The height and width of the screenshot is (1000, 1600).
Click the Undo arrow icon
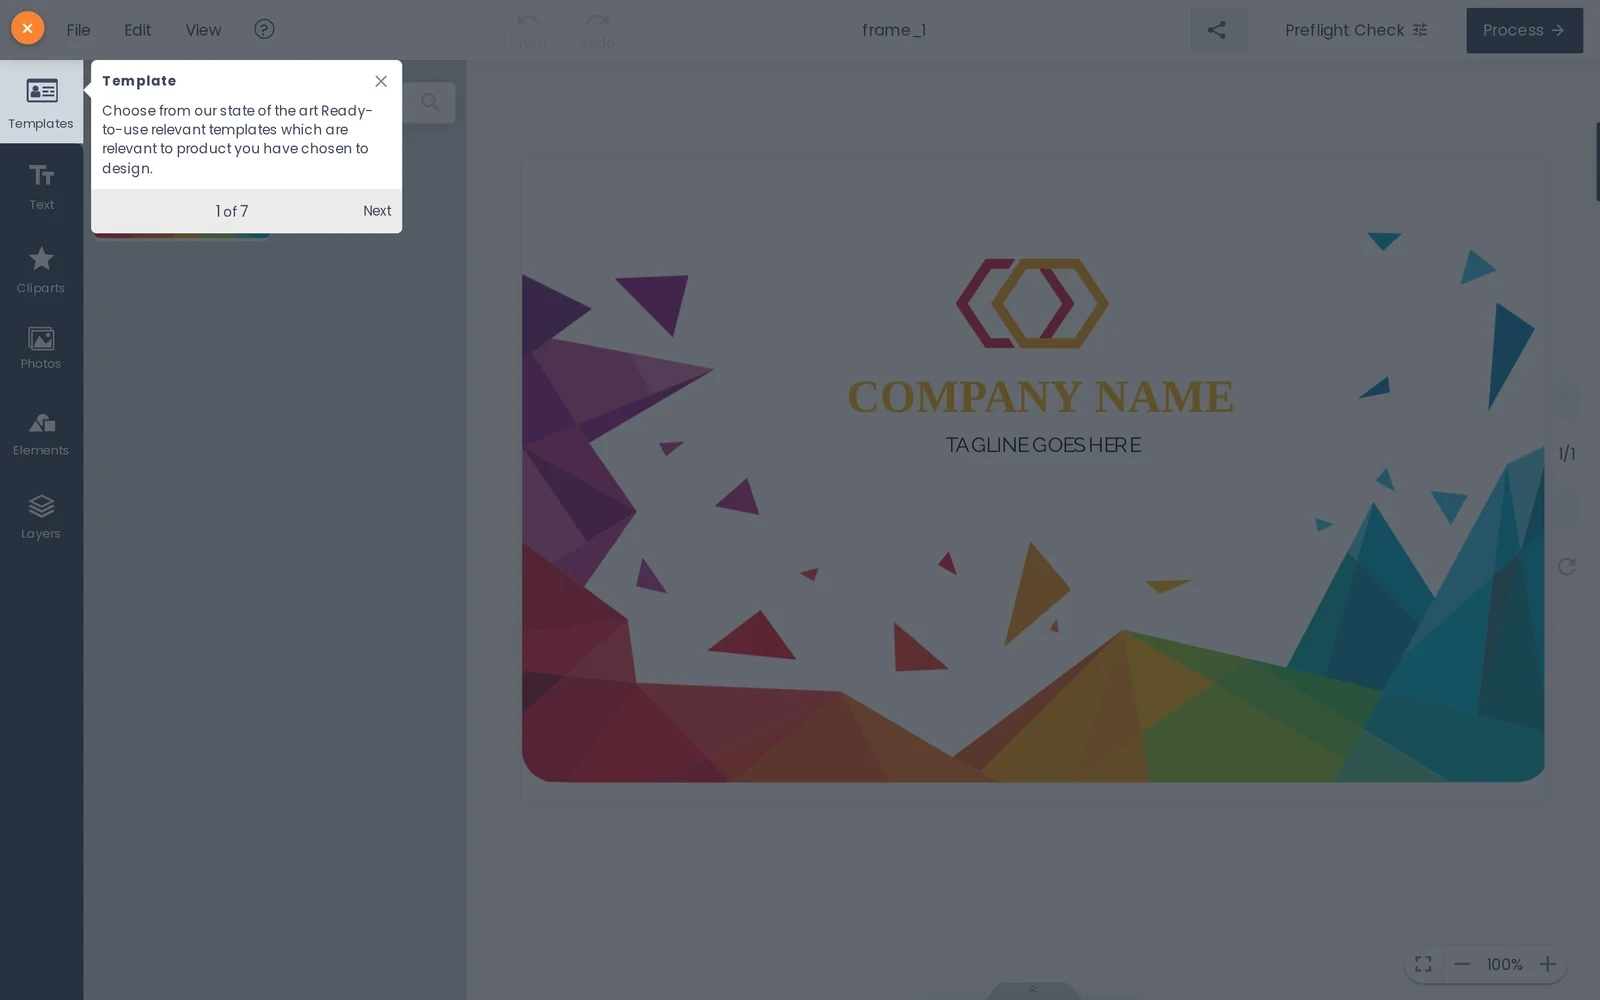click(528, 21)
